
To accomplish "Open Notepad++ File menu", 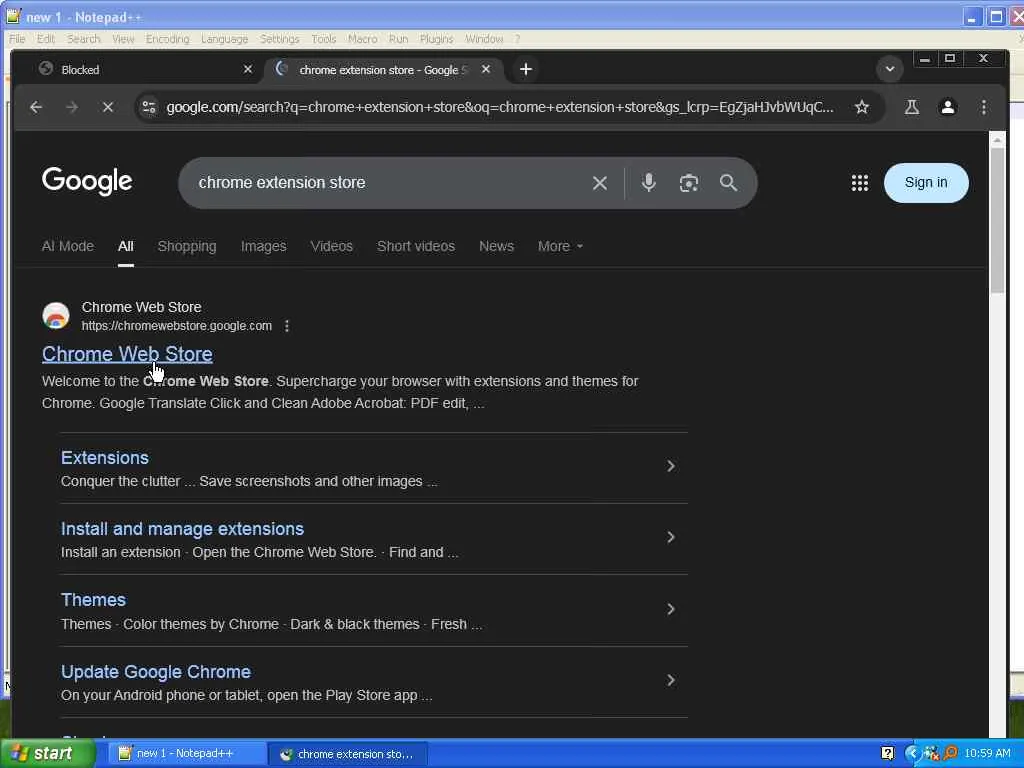I will coord(17,39).
